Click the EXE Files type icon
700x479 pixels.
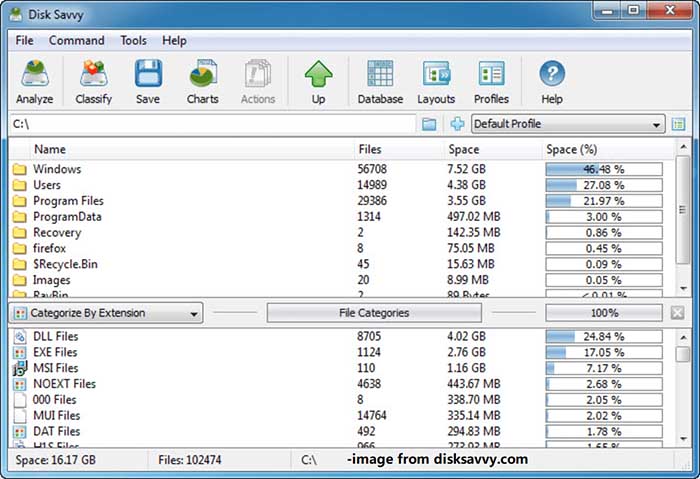click(x=20, y=352)
